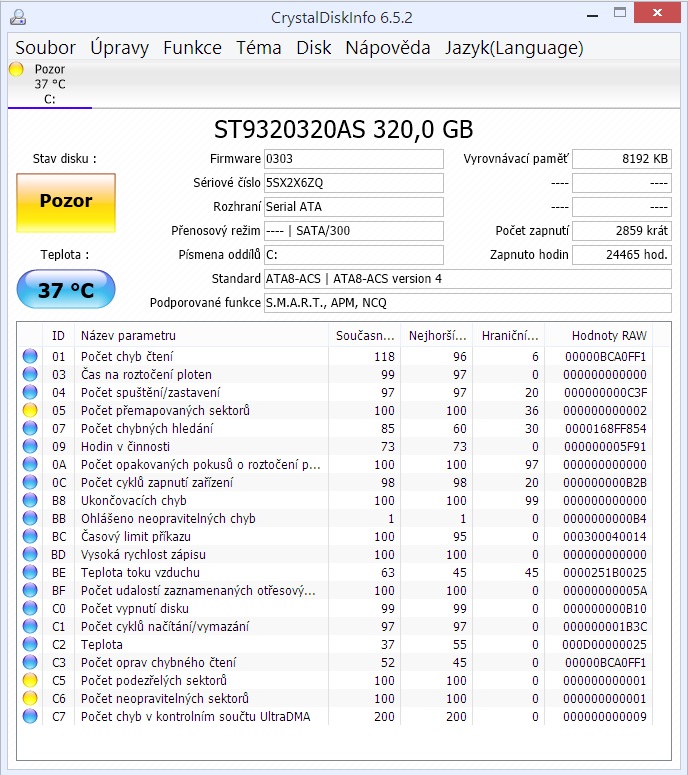Open the Funkce menu
The height and width of the screenshot is (775, 688).
tap(192, 48)
